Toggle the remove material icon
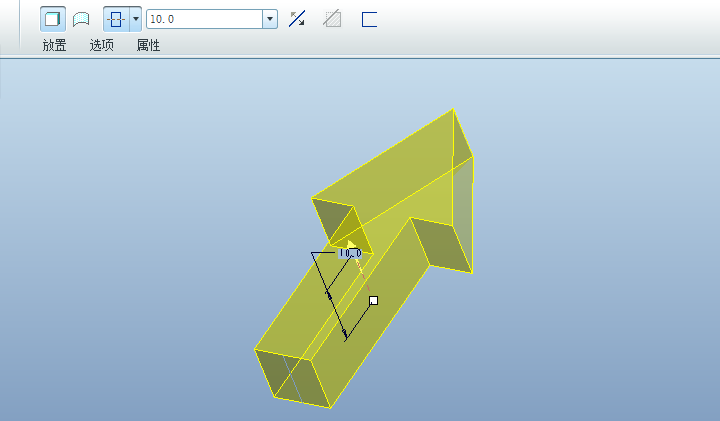Viewport: 720px width, 421px height. [332, 19]
